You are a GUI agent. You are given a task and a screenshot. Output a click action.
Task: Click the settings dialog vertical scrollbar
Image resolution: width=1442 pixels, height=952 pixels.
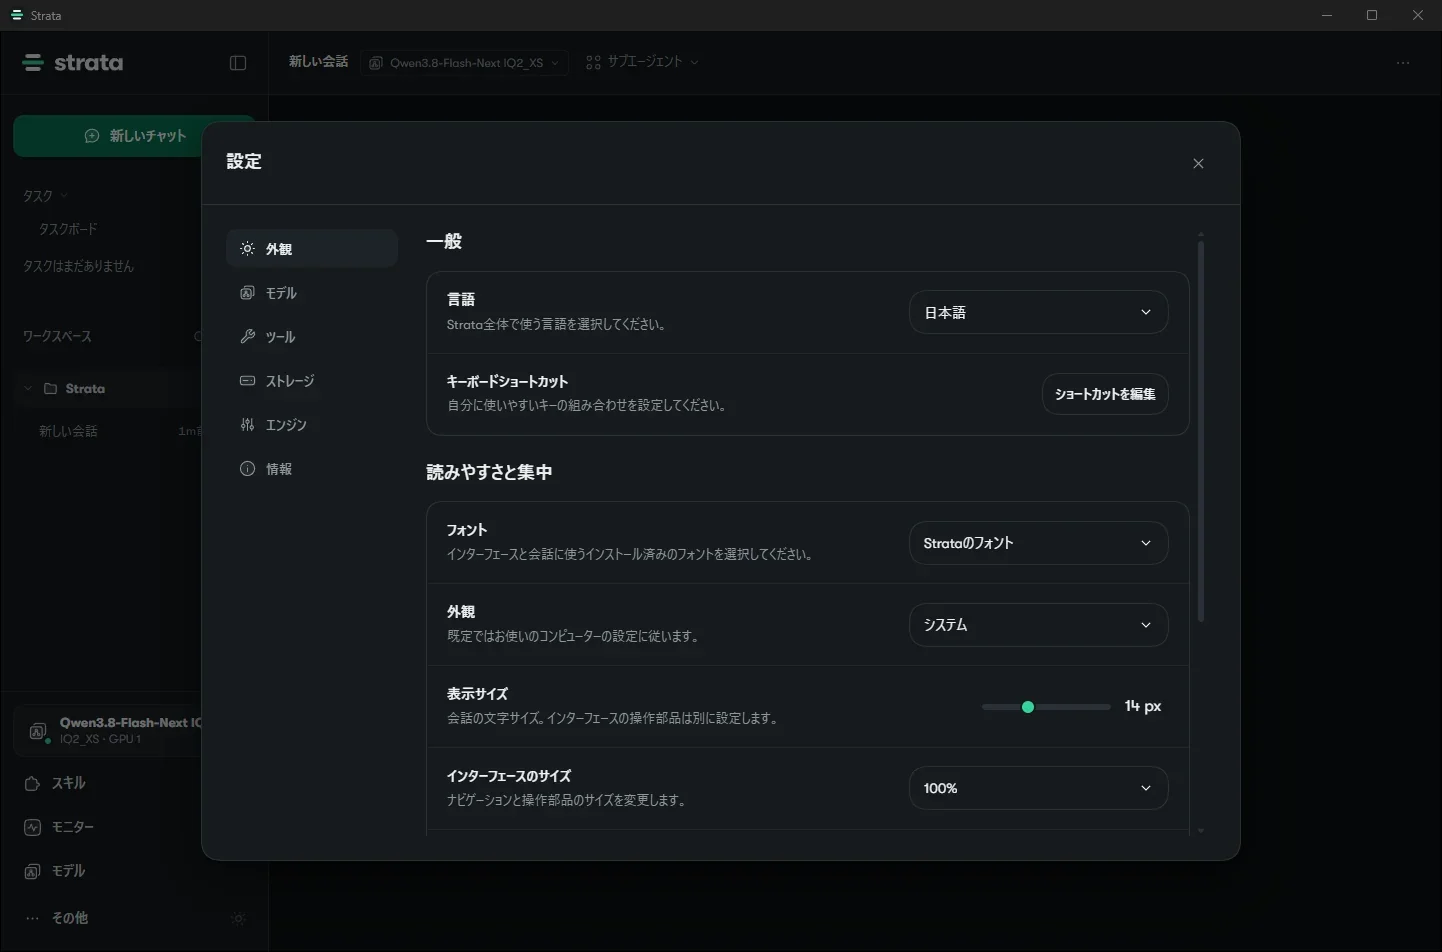[x=1201, y=430]
